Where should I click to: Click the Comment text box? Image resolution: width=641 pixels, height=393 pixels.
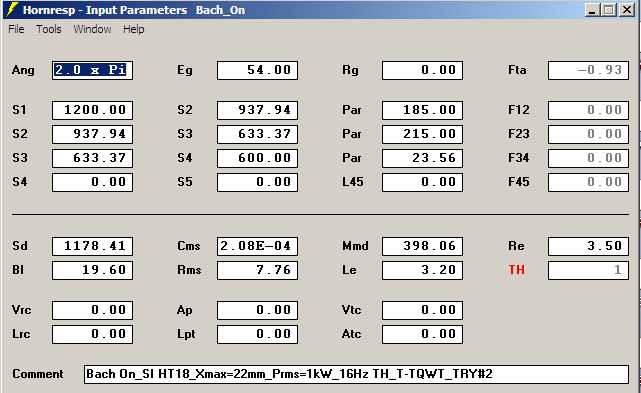(356, 374)
